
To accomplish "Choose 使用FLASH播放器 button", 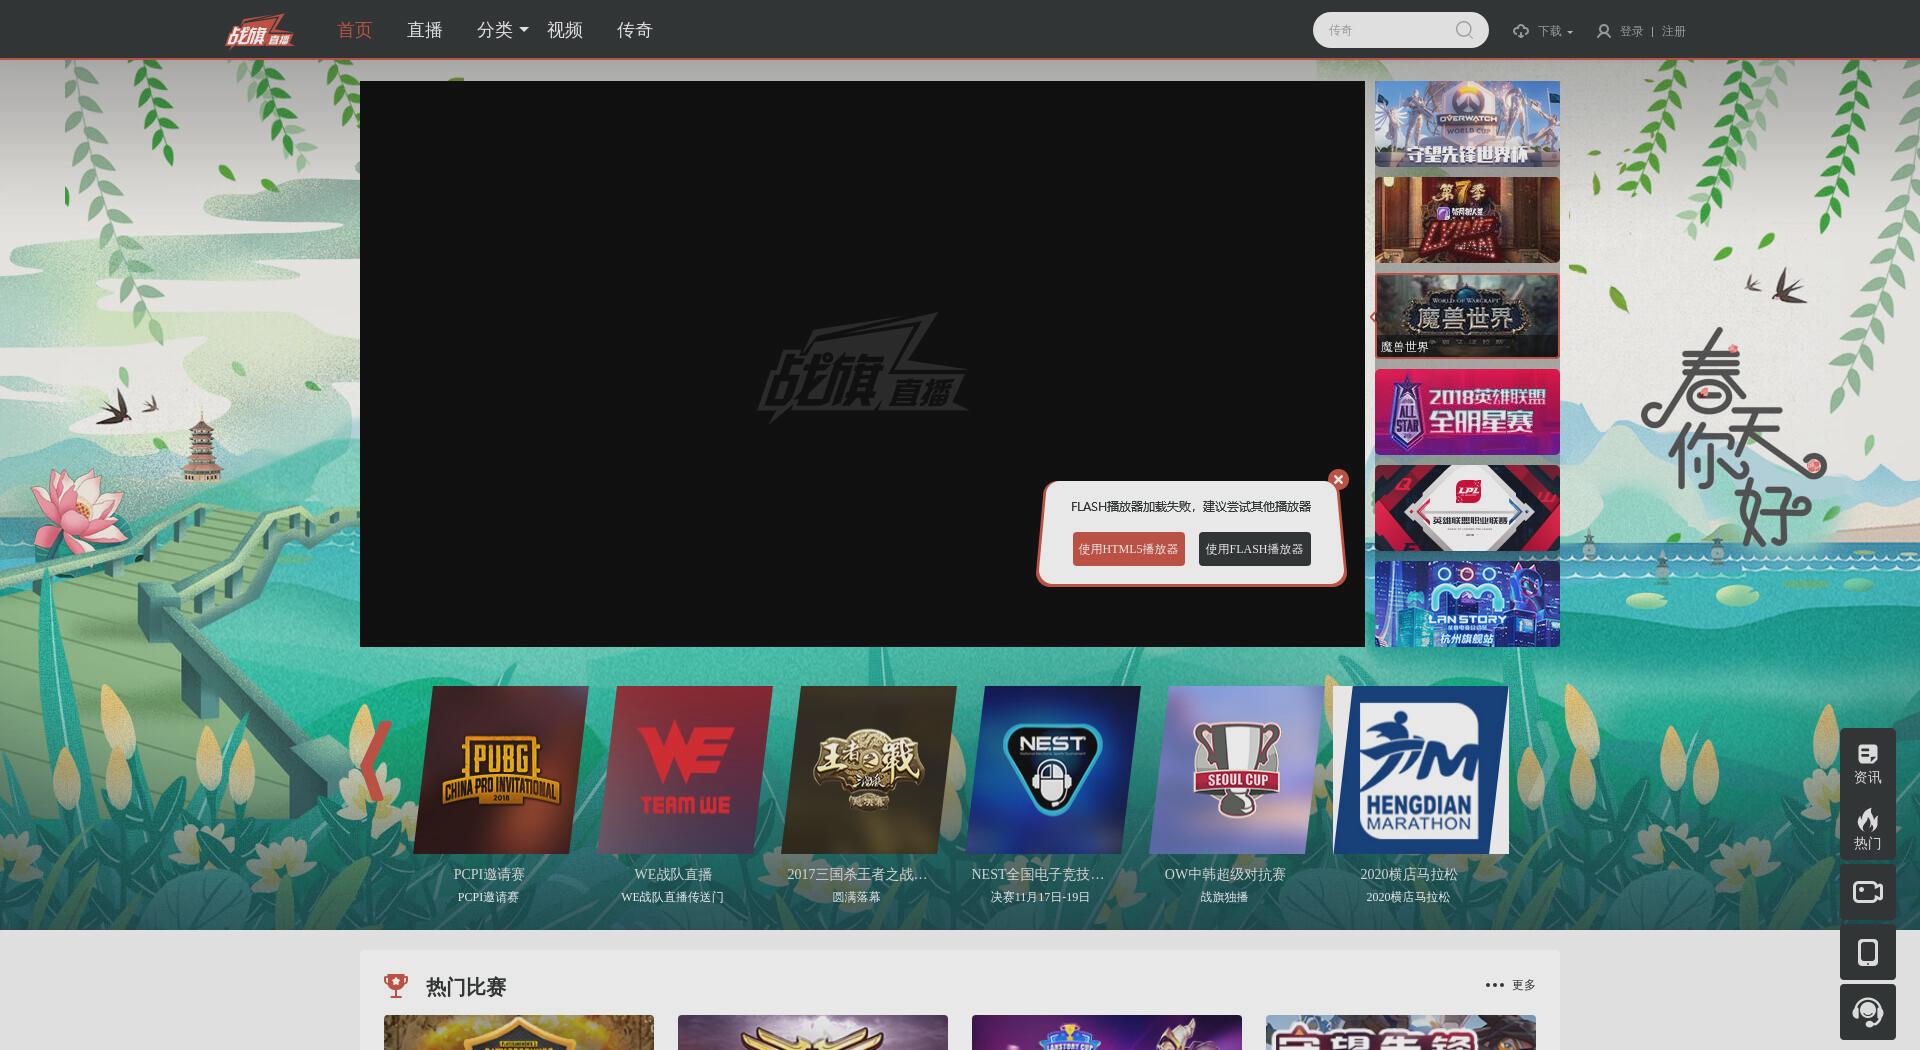I will pyautogui.click(x=1255, y=549).
